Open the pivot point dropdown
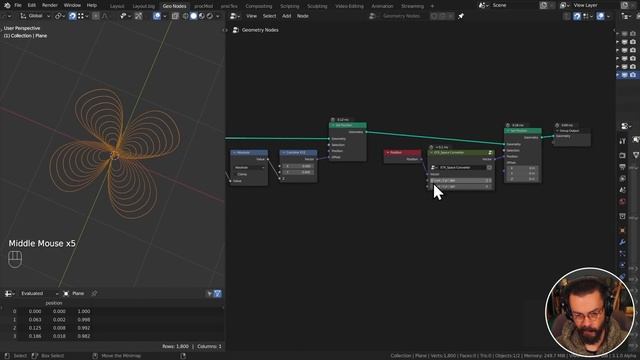 [59, 16]
